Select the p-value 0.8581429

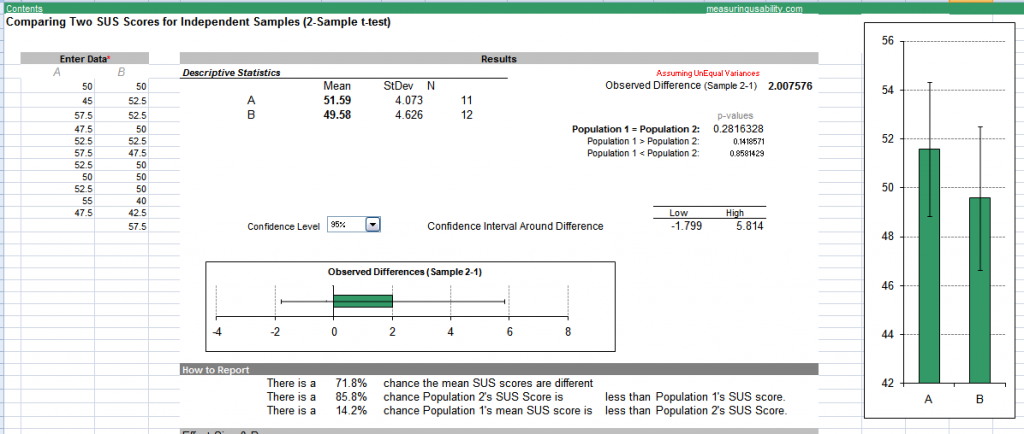[x=748, y=153]
